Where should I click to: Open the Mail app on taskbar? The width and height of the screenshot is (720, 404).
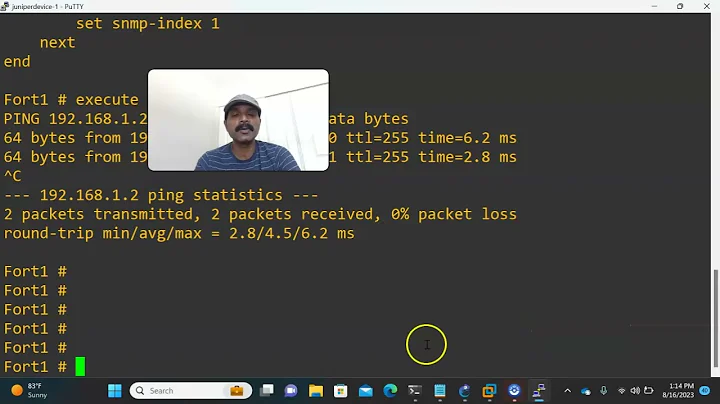tap(366, 391)
